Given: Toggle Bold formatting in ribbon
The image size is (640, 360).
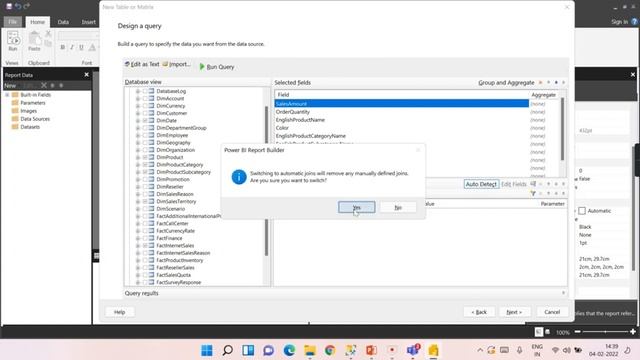Looking at the screenshot, I should pos(62,47).
